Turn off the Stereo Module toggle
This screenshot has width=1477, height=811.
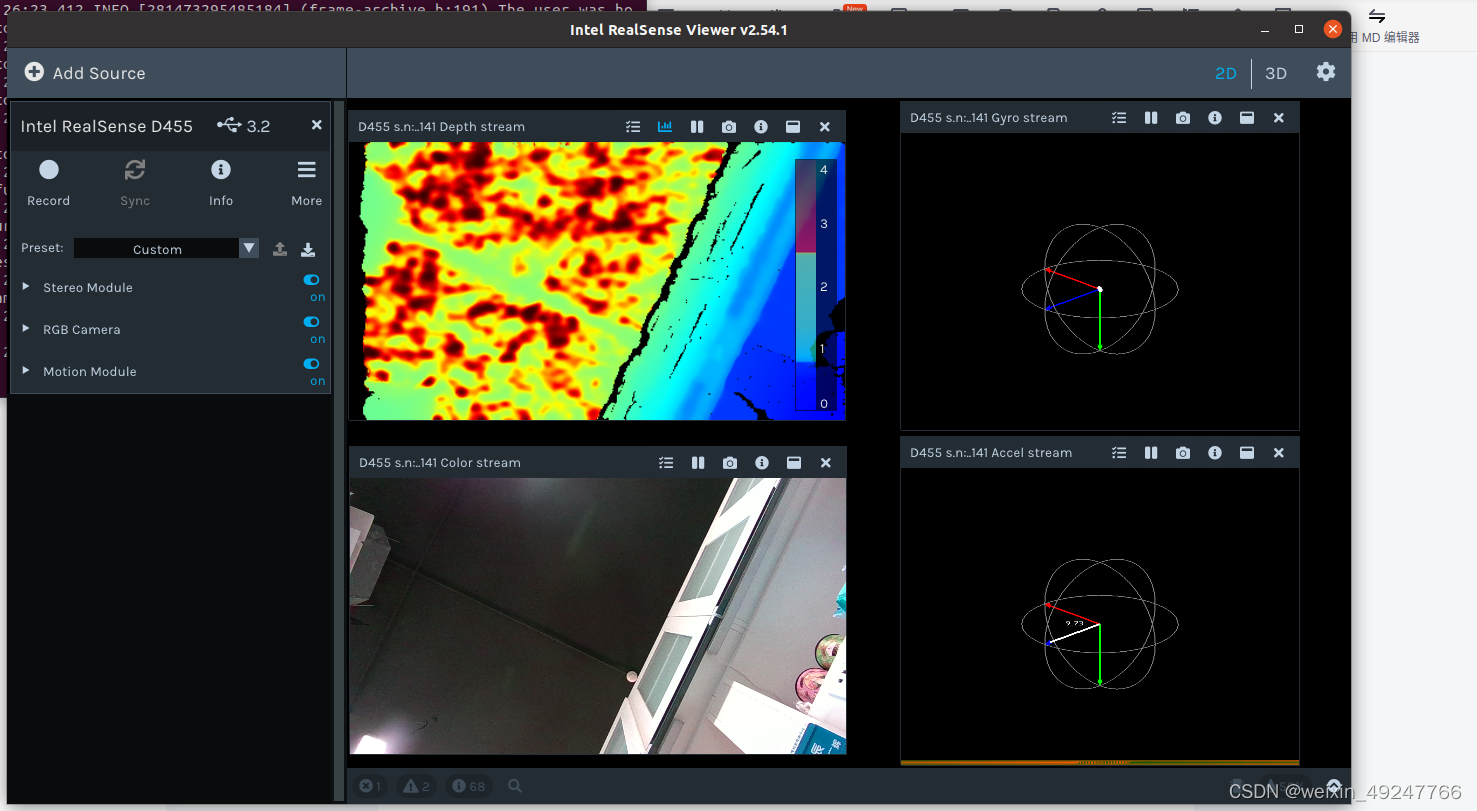[x=312, y=281]
